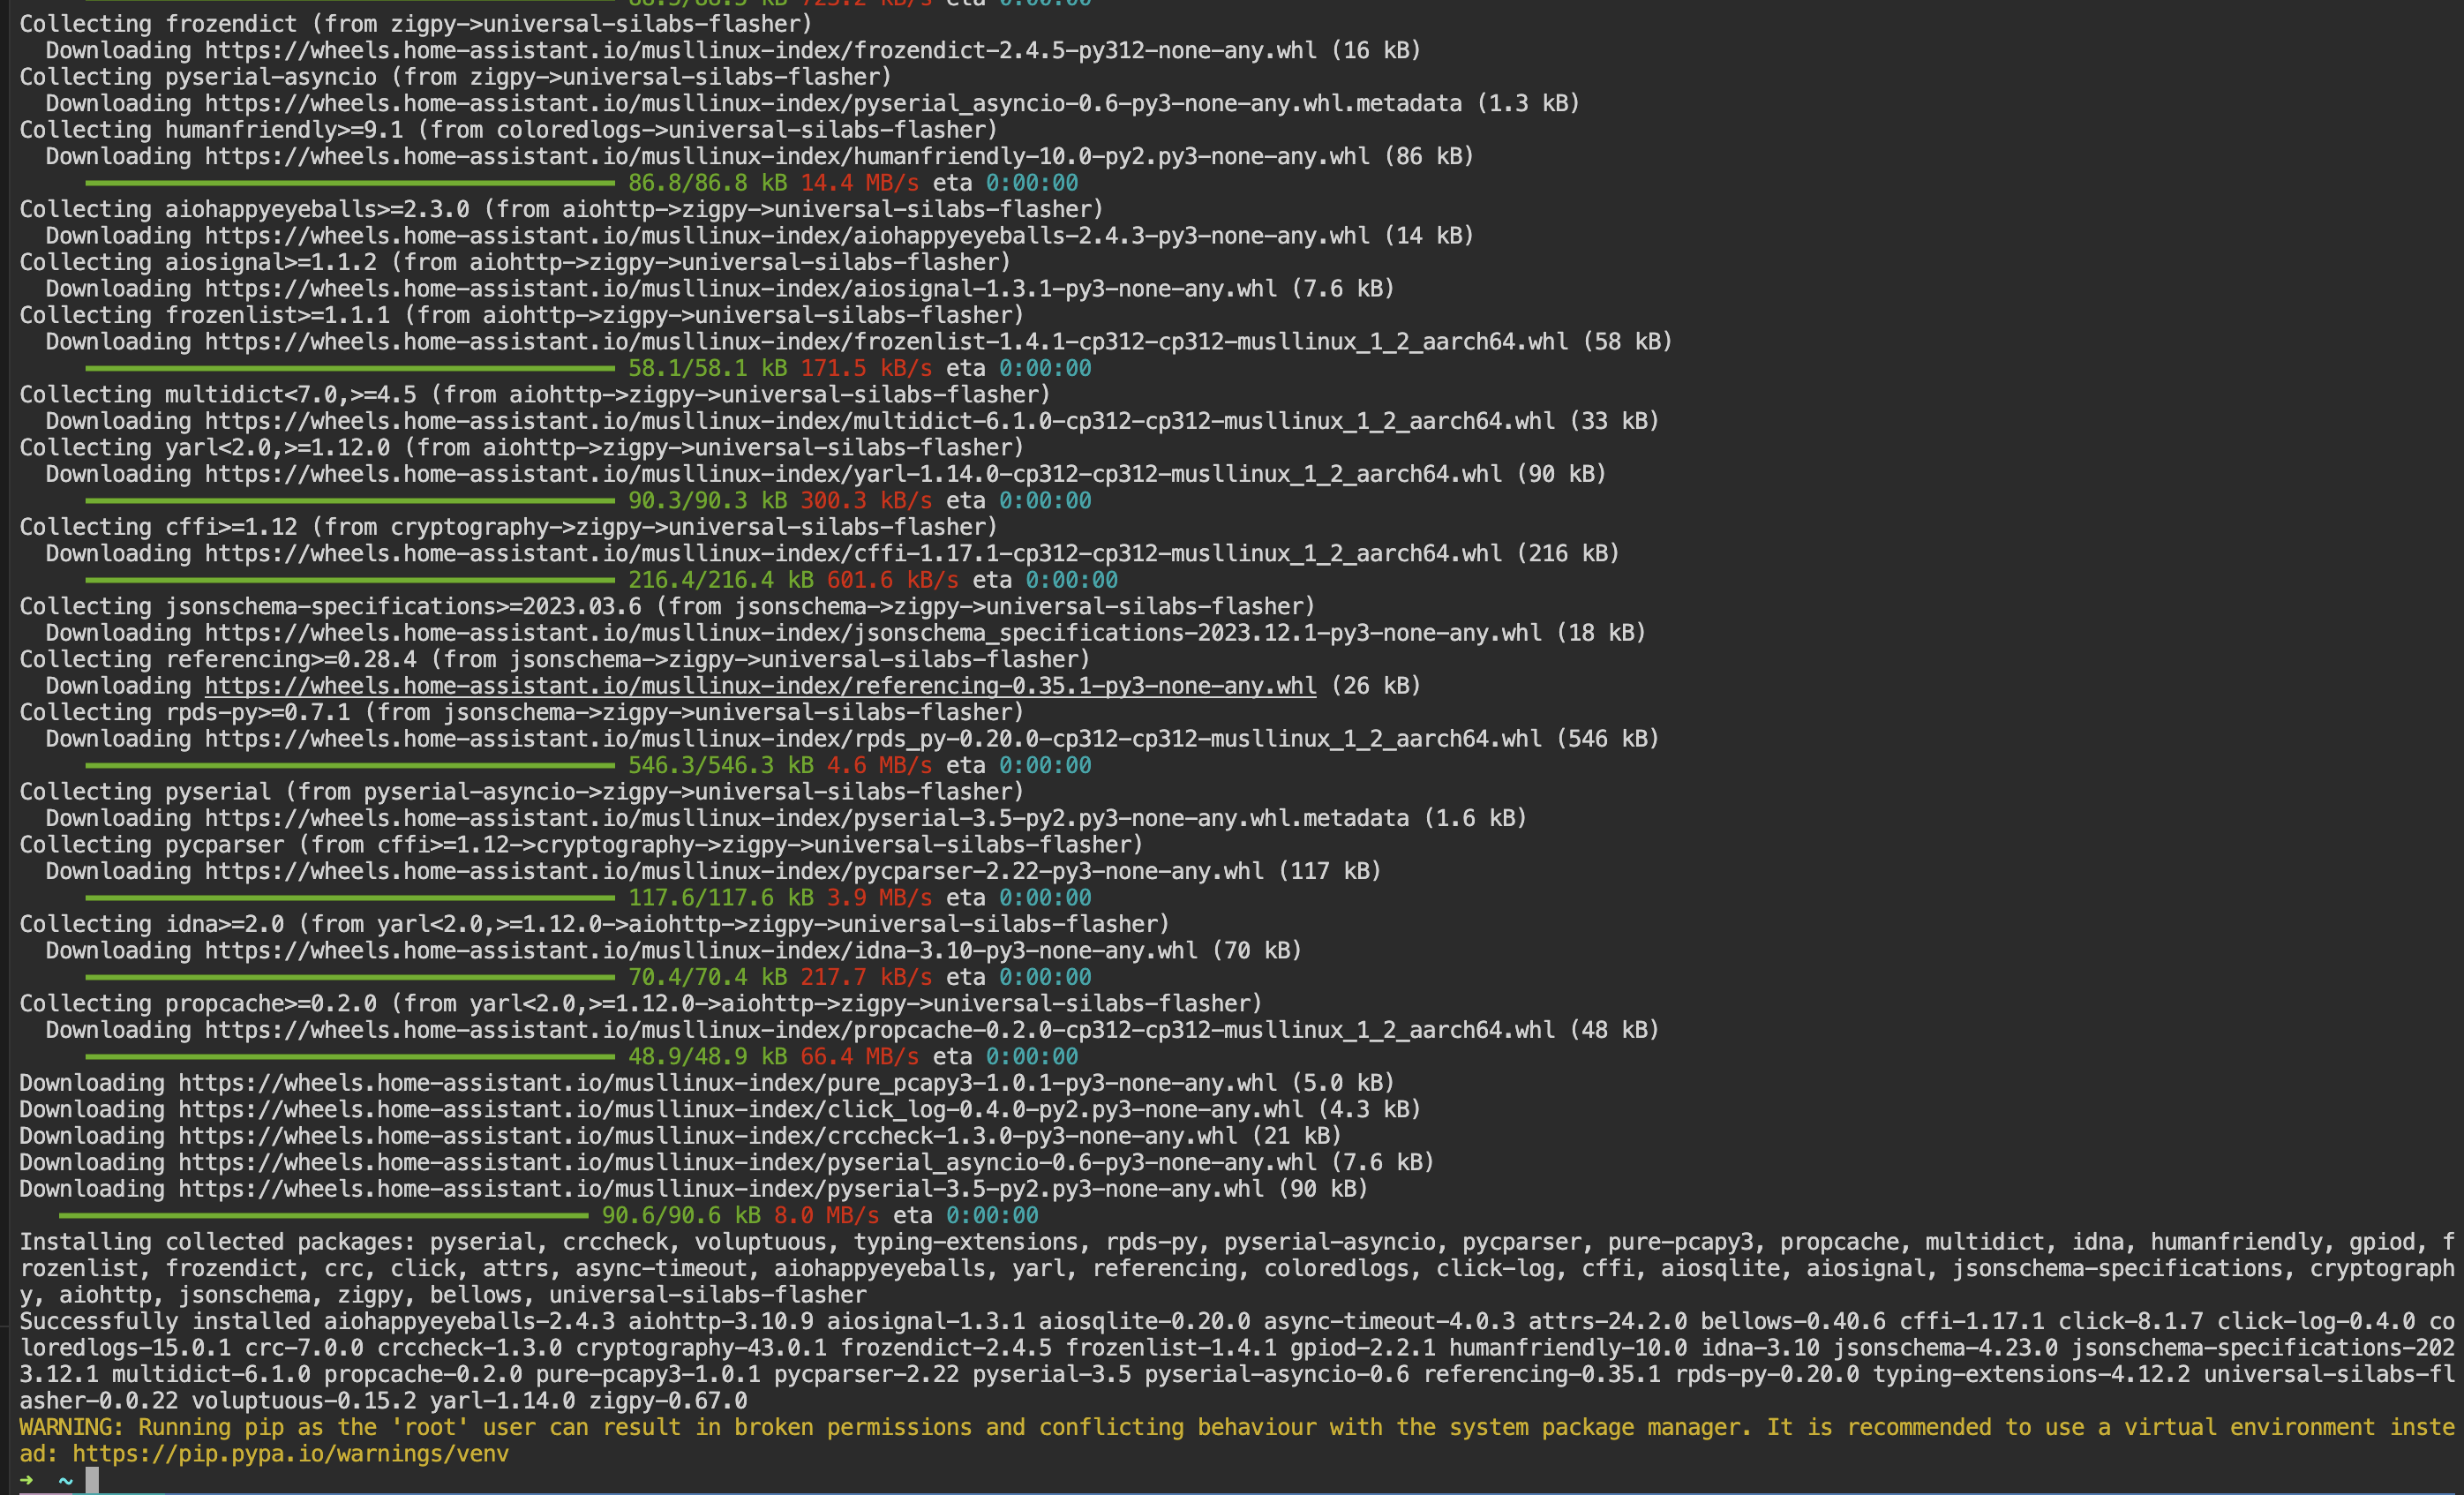Click the 90.6/90.6 kB final progress bar
2464x1495 pixels.
point(323,1216)
